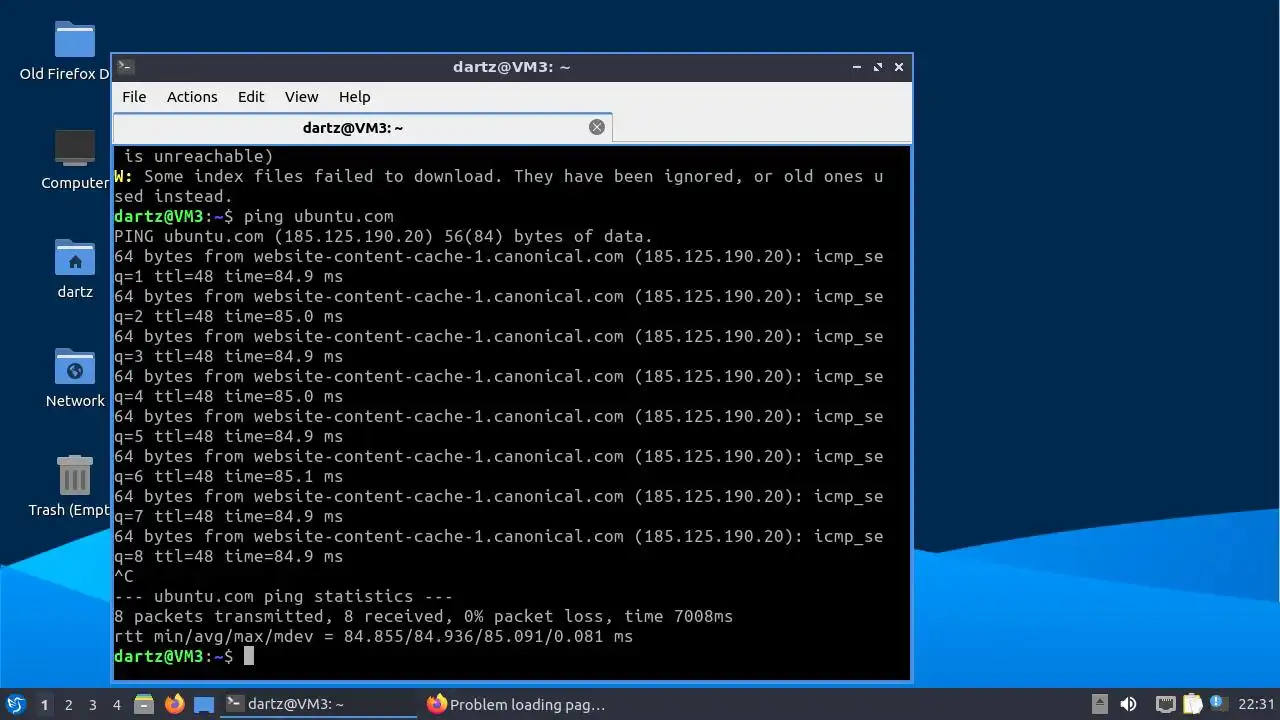The height and width of the screenshot is (720, 1280).
Task: Click the 'rtt min/avg/max/mdev' result line
Action: coord(374,636)
